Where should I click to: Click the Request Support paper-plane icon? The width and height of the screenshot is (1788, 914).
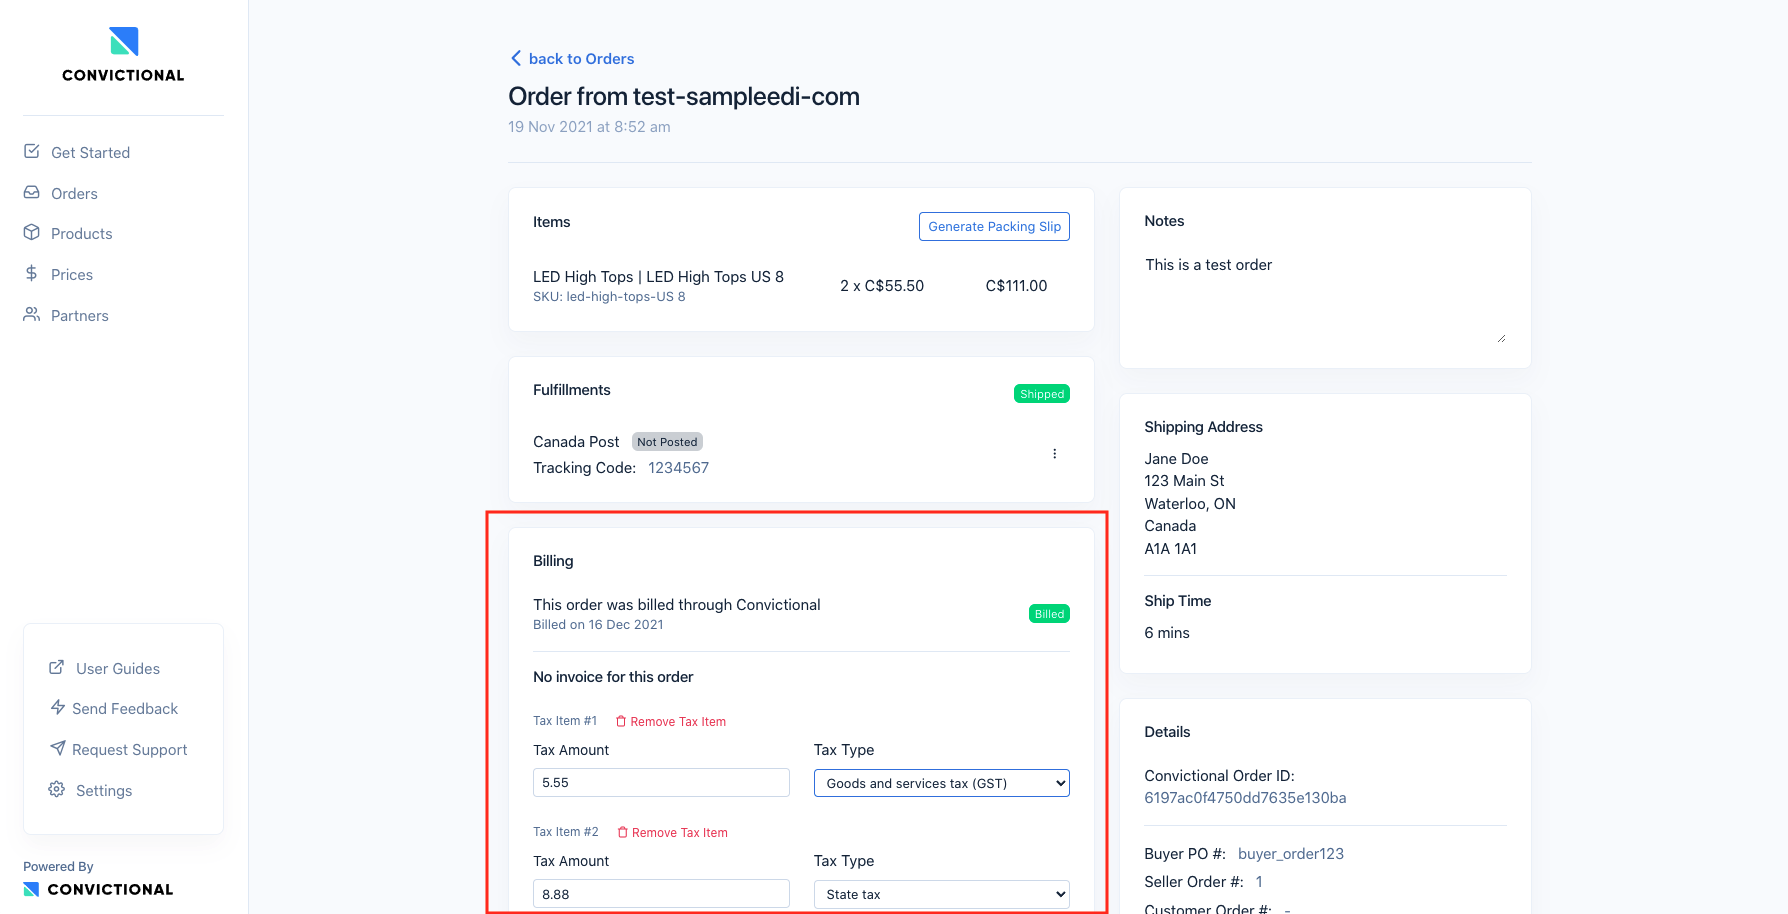(58, 748)
